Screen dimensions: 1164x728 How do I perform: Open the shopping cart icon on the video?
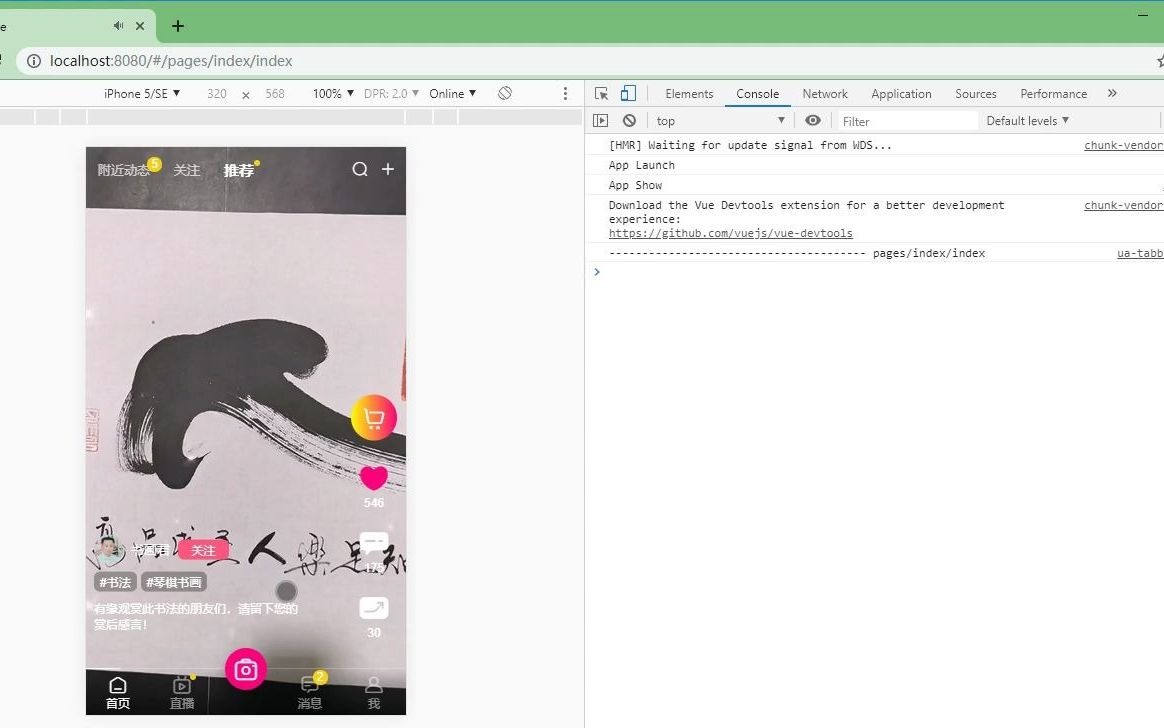click(x=373, y=417)
